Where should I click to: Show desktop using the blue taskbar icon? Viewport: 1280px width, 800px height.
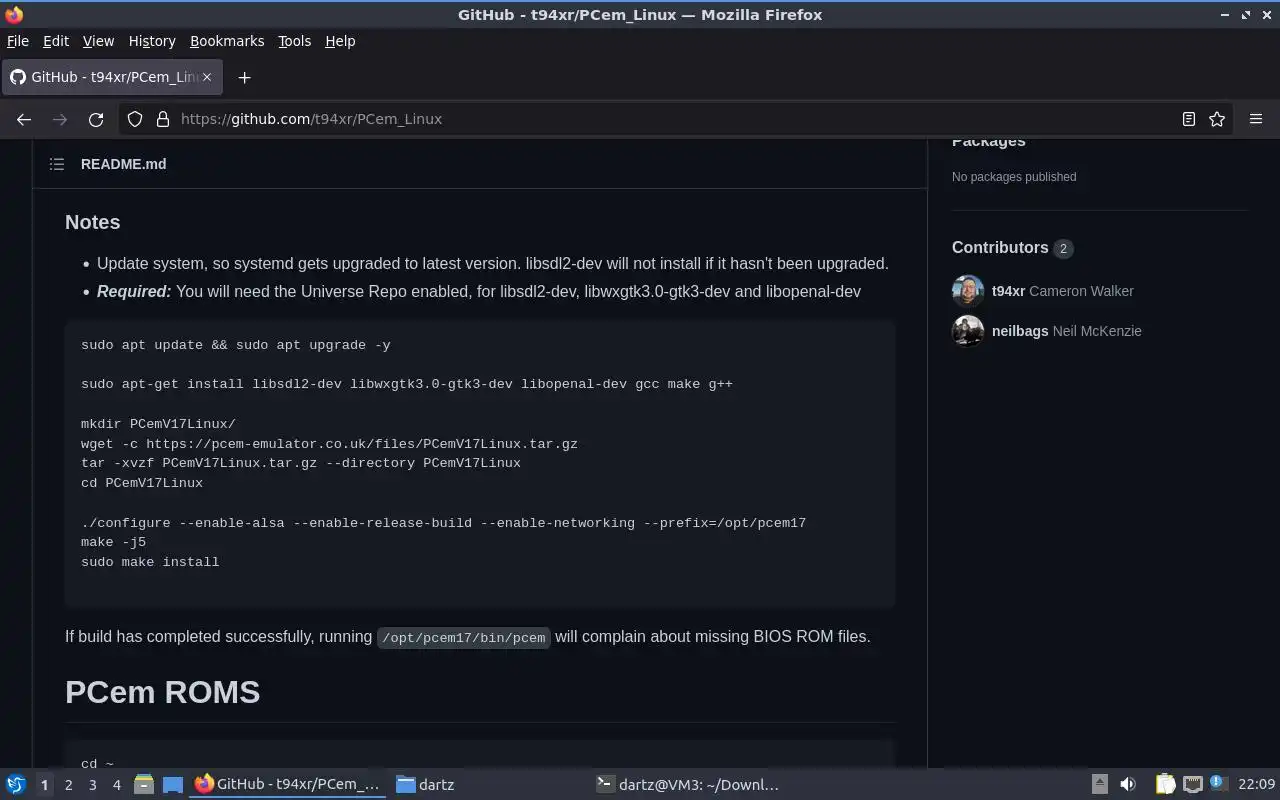(172, 785)
